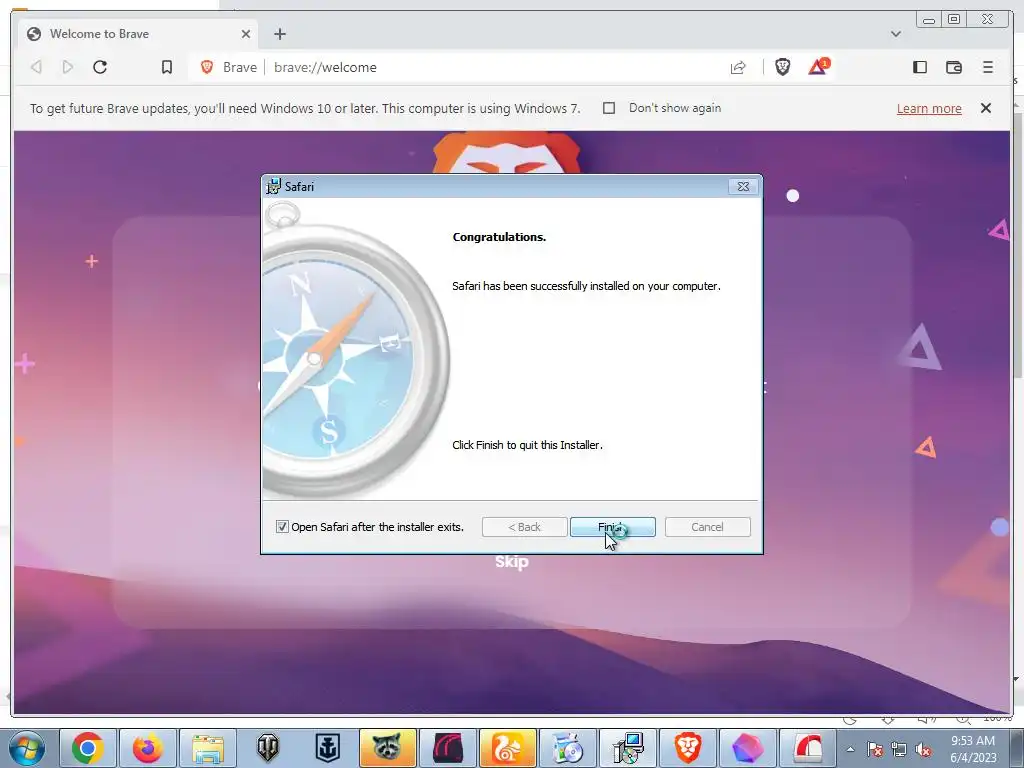Open the purple gem app on taskbar
The image size is (1024, 768).
(748, 748)
